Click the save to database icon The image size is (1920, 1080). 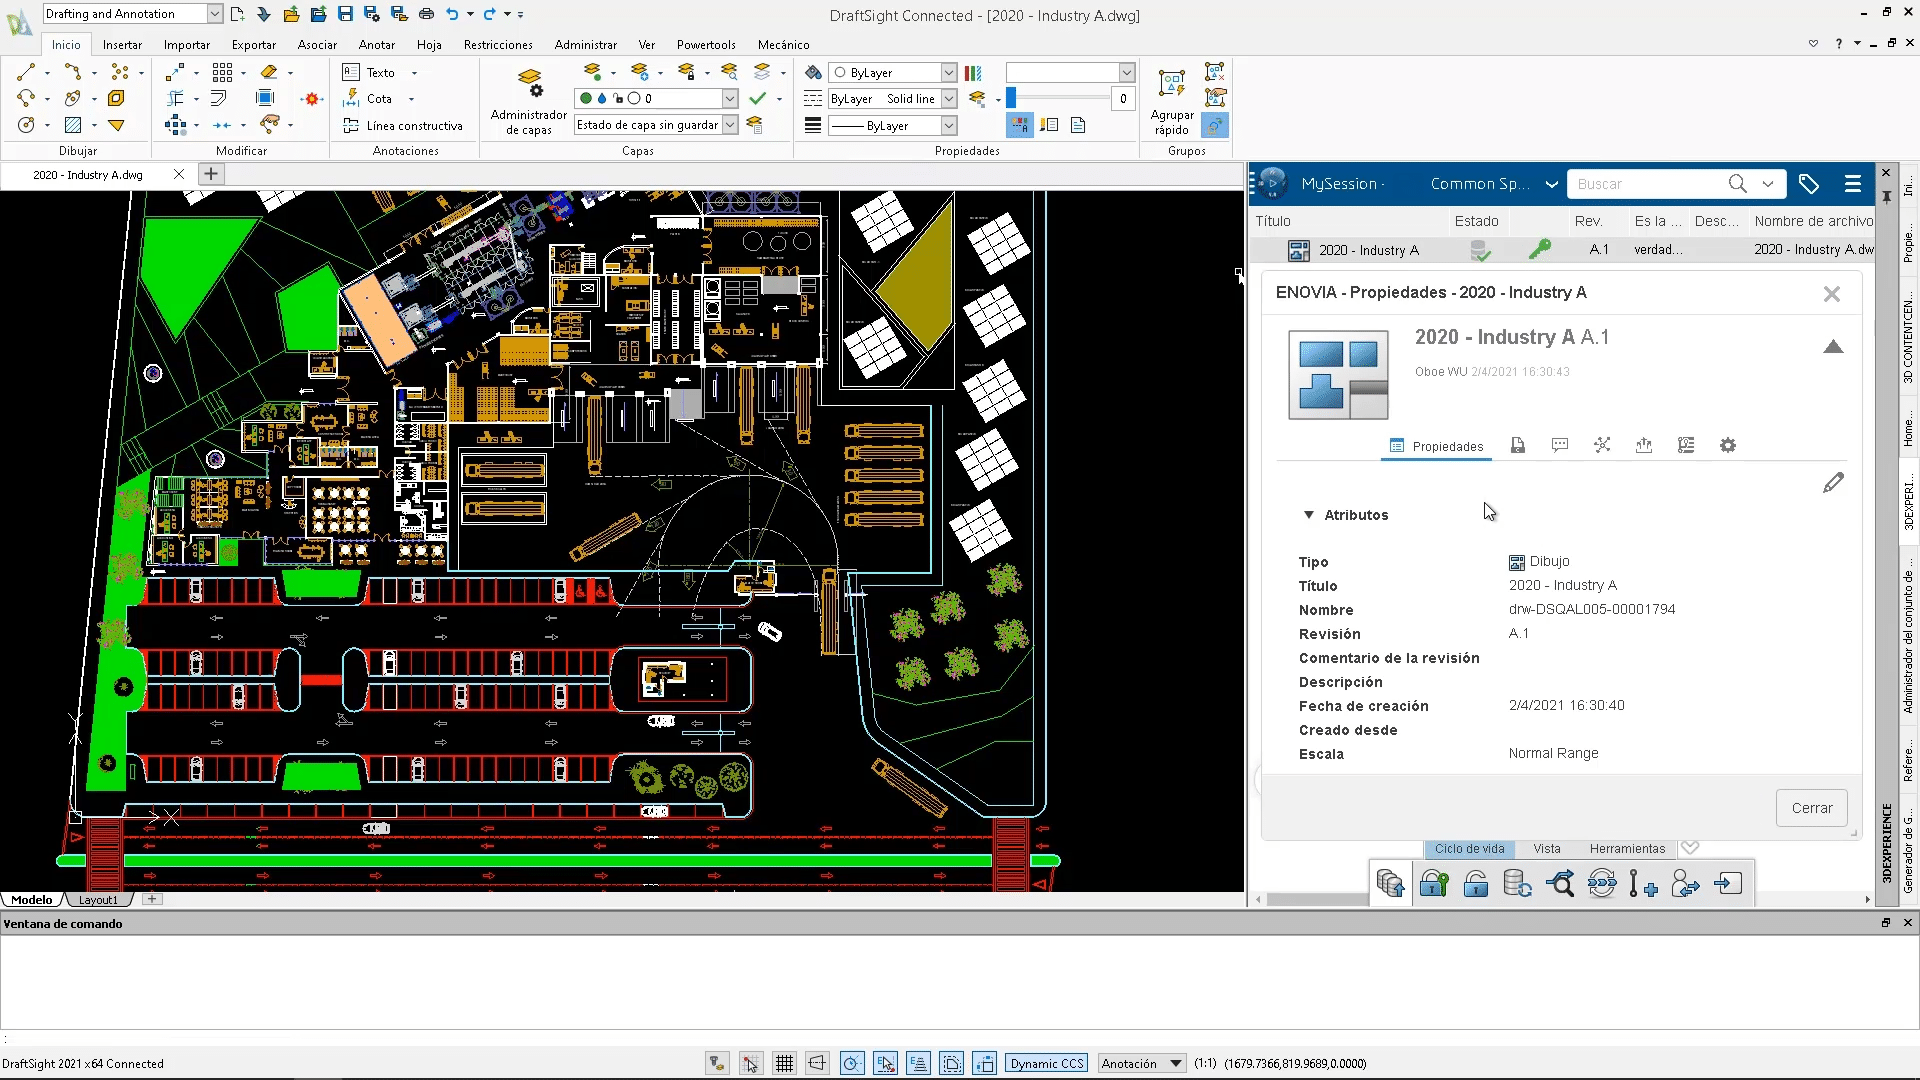[1390, 884]
